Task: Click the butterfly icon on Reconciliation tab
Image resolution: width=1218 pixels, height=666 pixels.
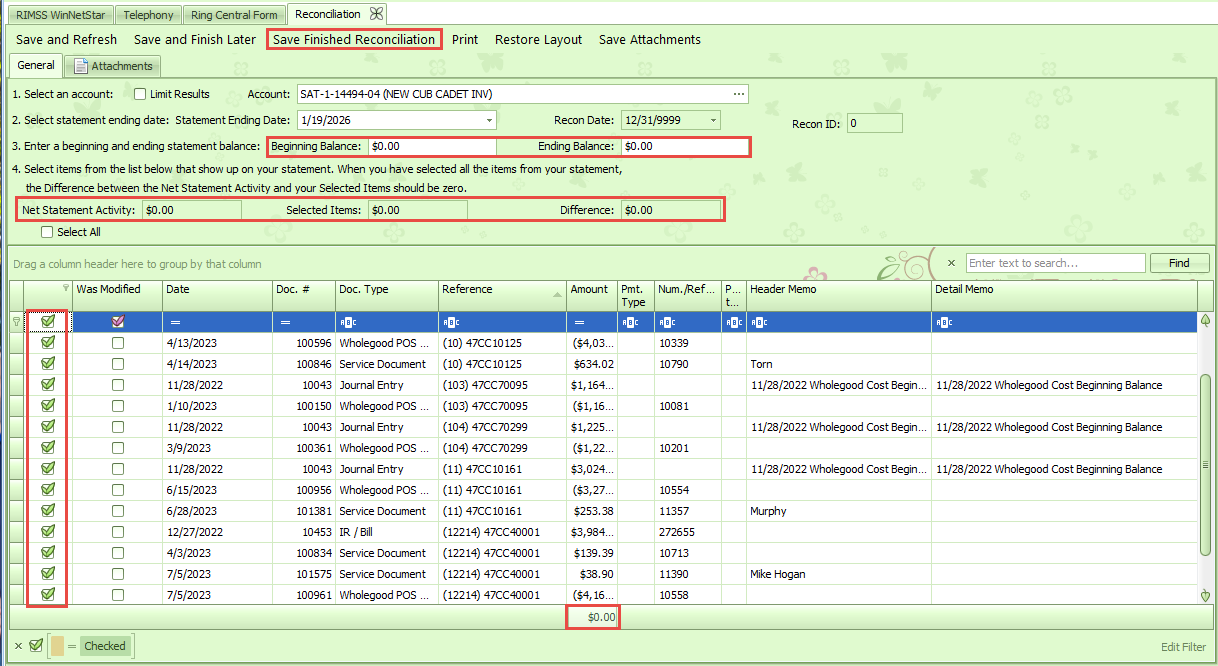Action: [x=376, y=14]
